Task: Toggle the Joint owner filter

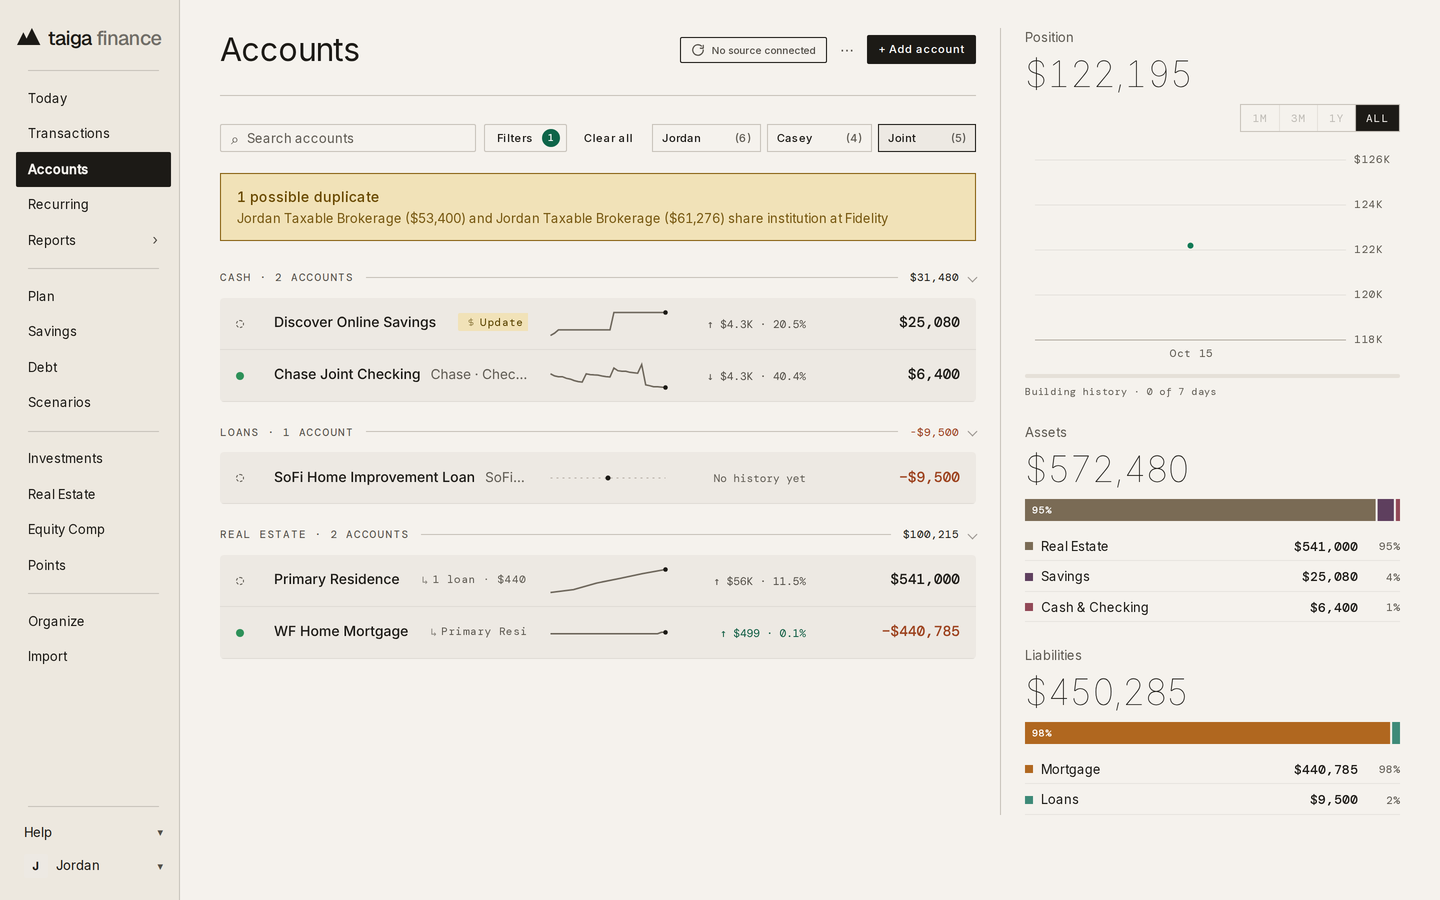Action: click(x=927, y=138)
